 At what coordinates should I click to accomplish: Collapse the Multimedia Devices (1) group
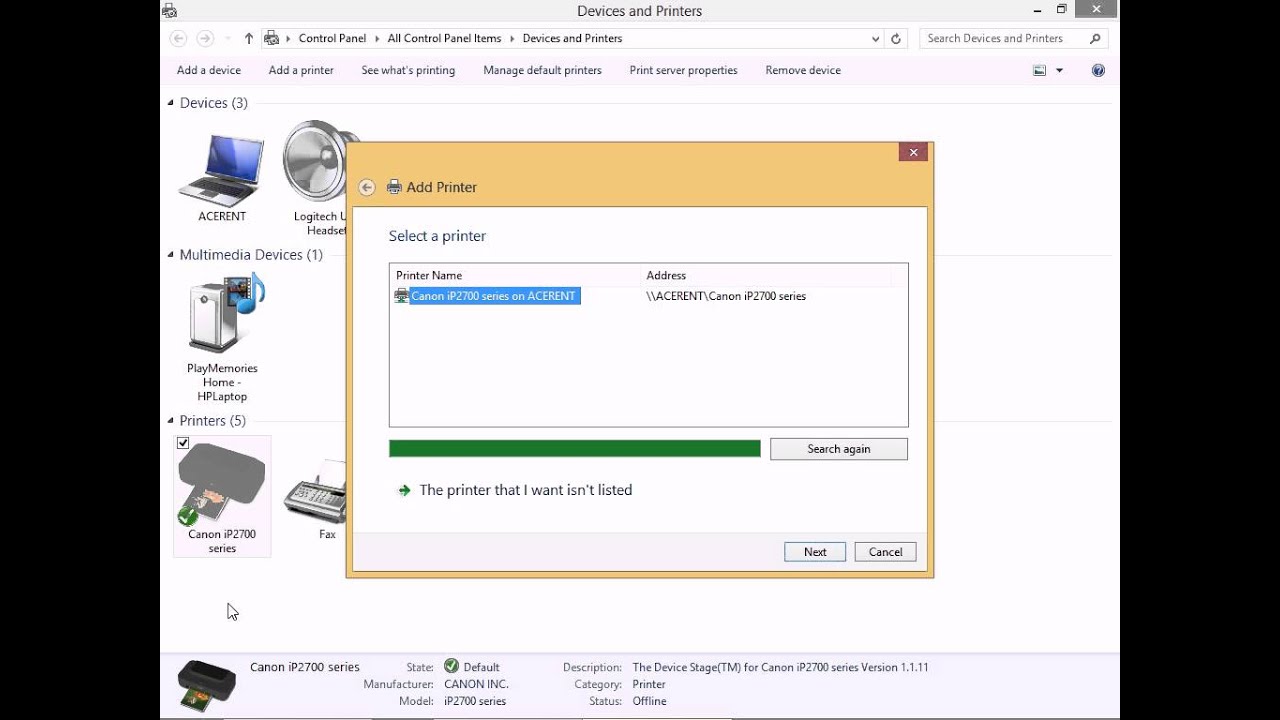tap(170, 255)
